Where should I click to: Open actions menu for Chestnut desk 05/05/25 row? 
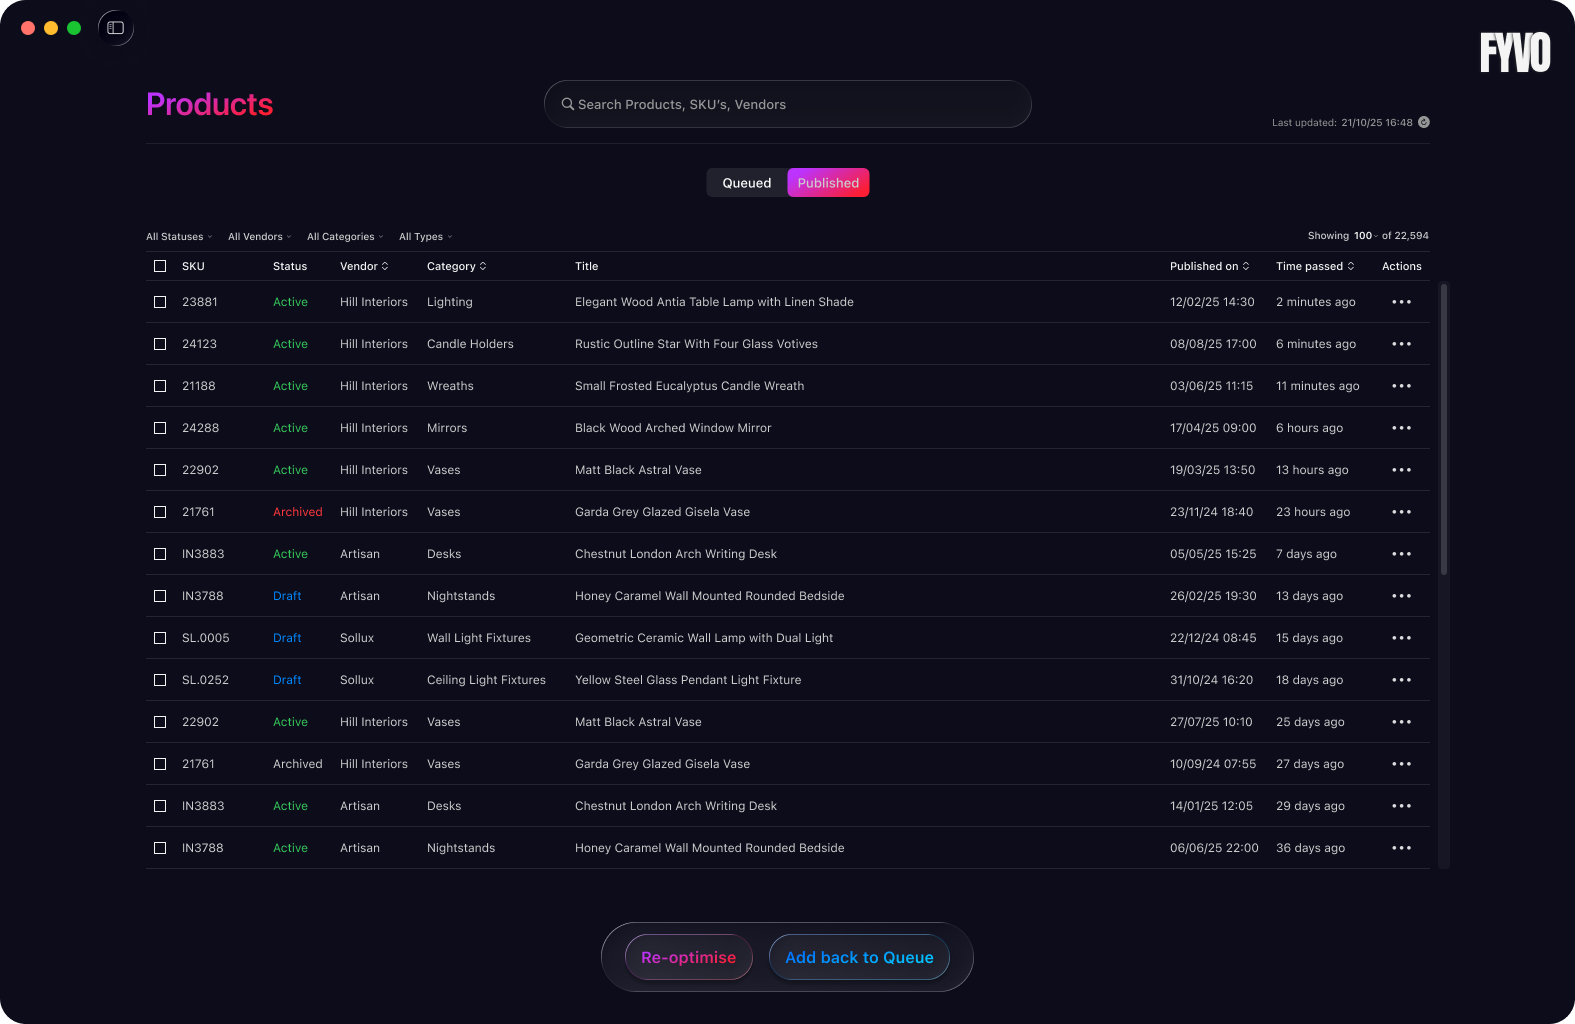[1401, 554]
